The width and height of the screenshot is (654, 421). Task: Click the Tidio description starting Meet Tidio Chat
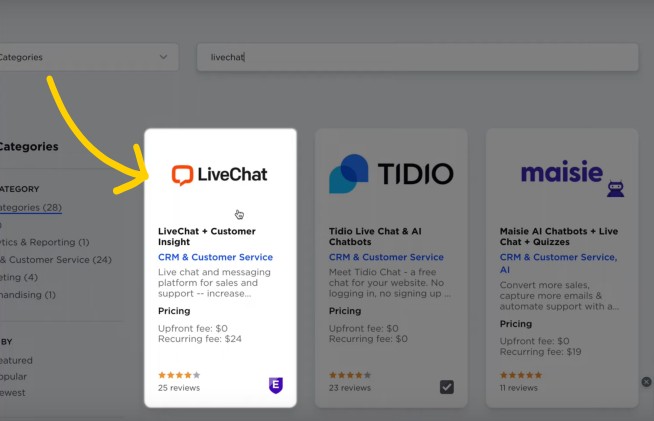(390, 283)
